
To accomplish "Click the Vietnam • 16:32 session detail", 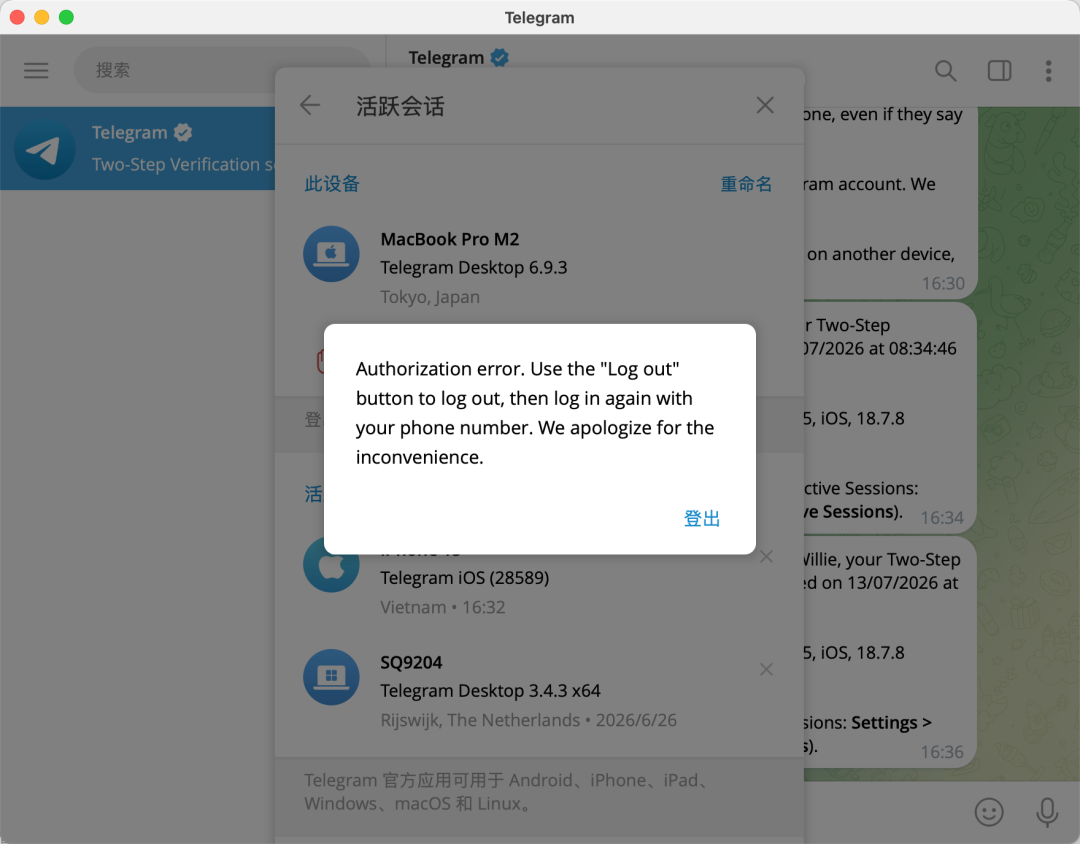I will (443, 607).
